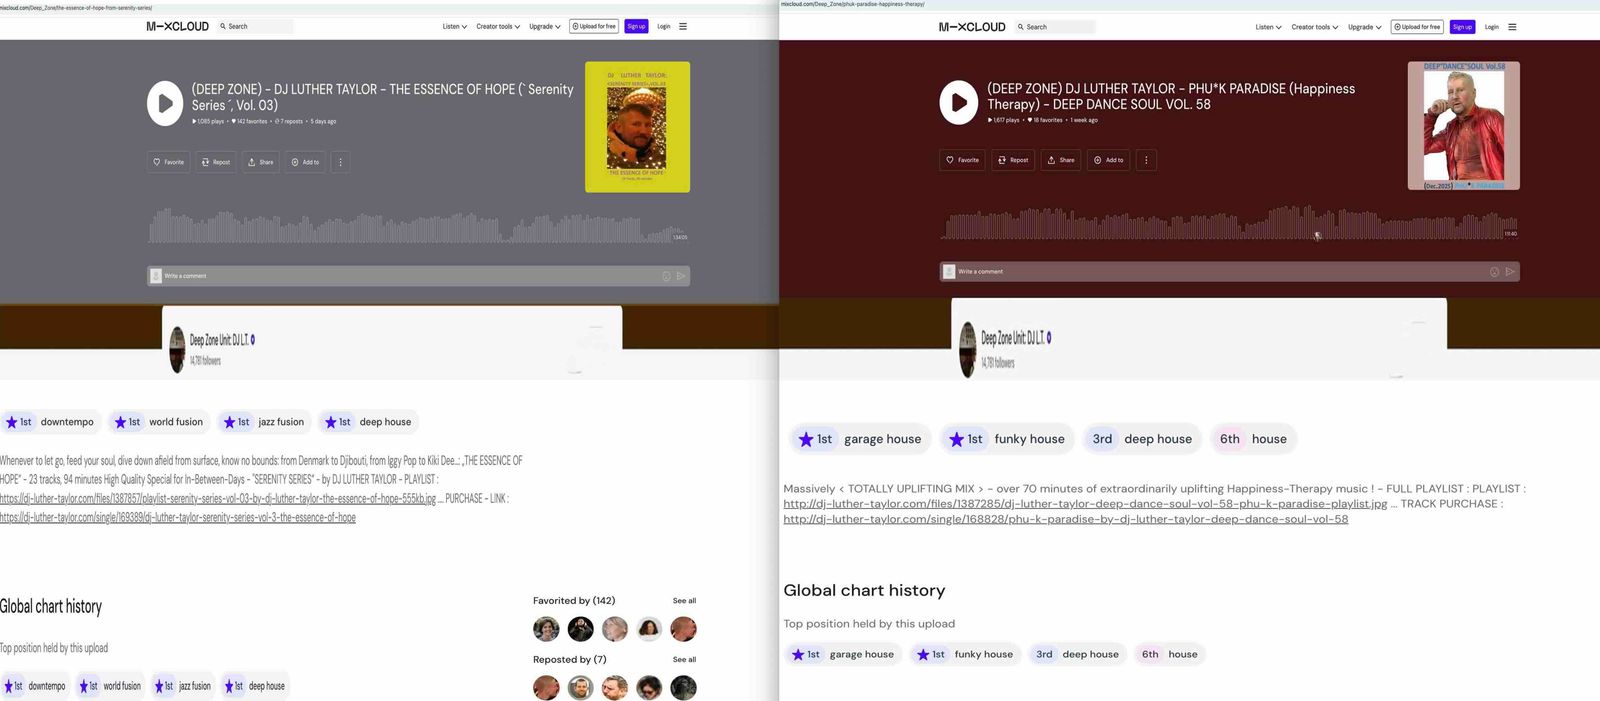
Task: Click the emoji icon in the Phu*k Paradise comment box
Action: pyautogui.click(x=1494, y=272)
